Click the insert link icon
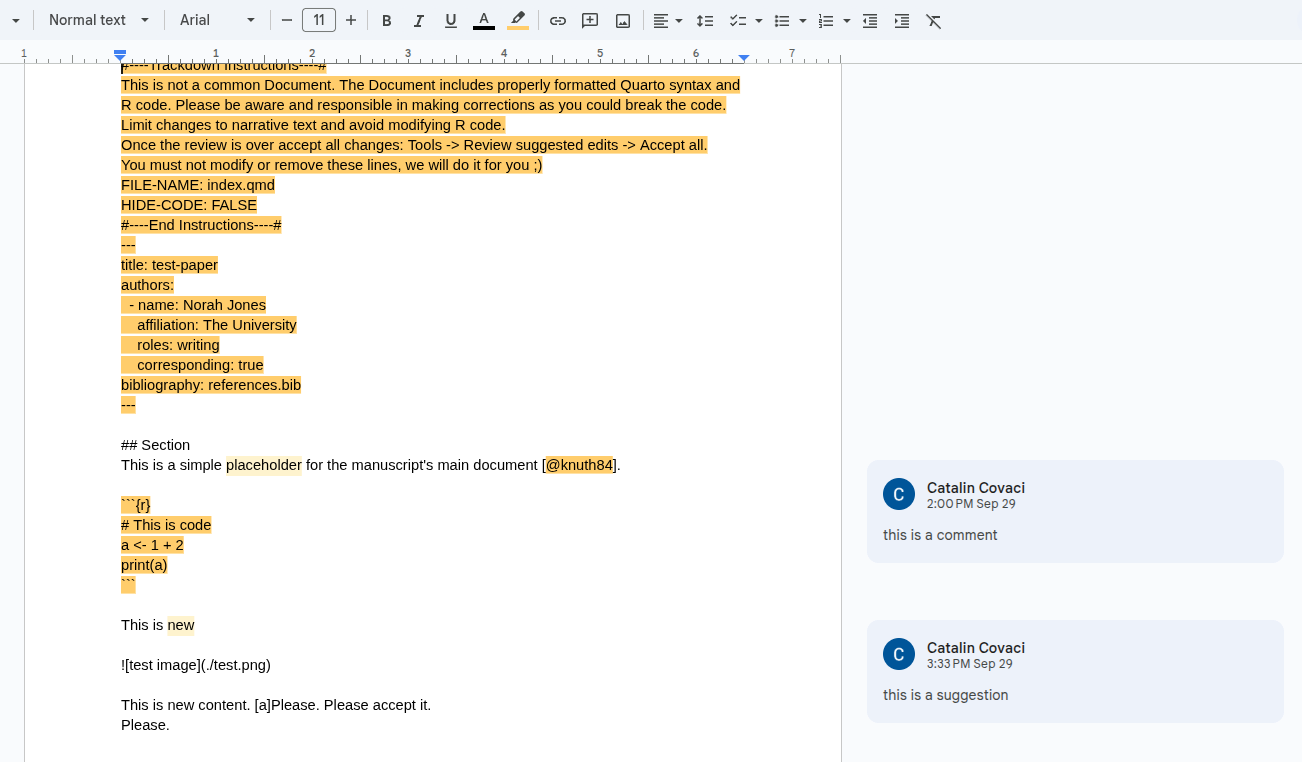The image size is (1302, 762). [558, 21]
